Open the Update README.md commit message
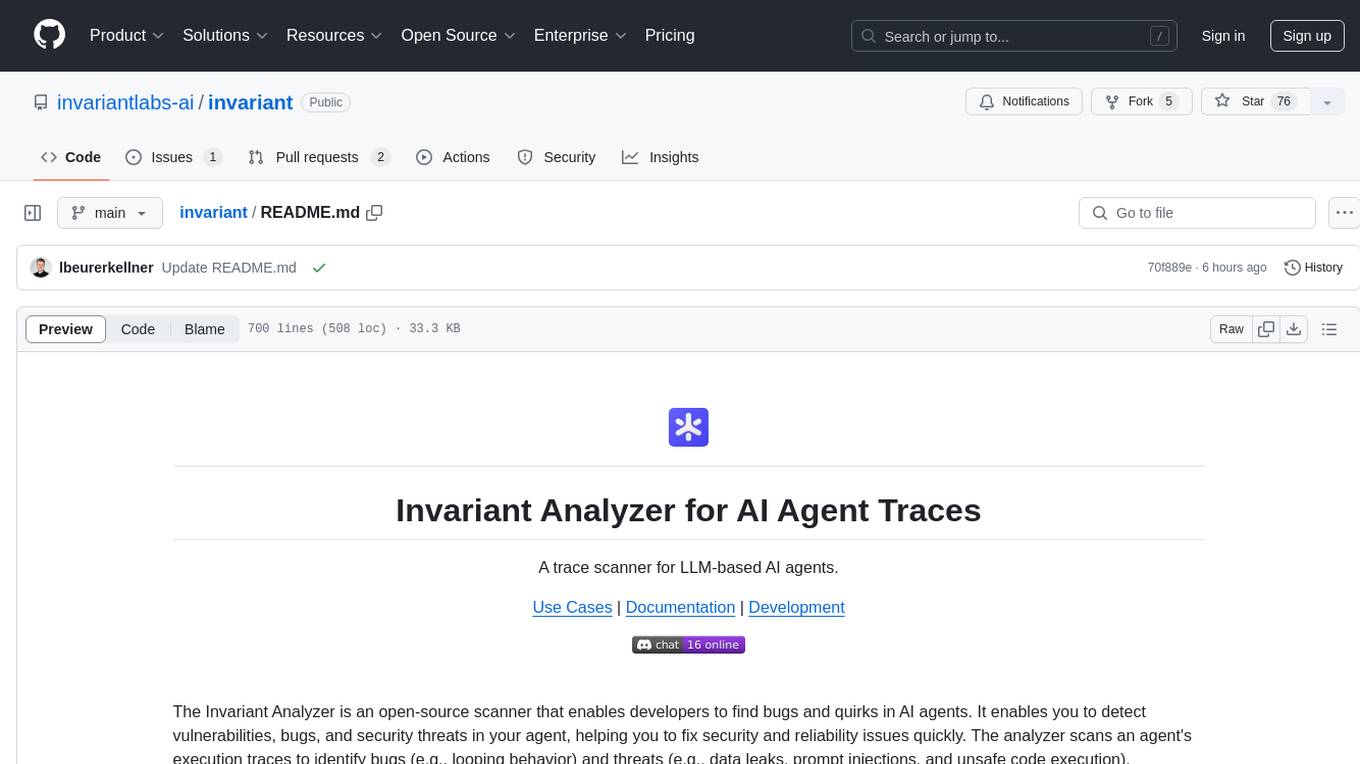 coord(229,267)
